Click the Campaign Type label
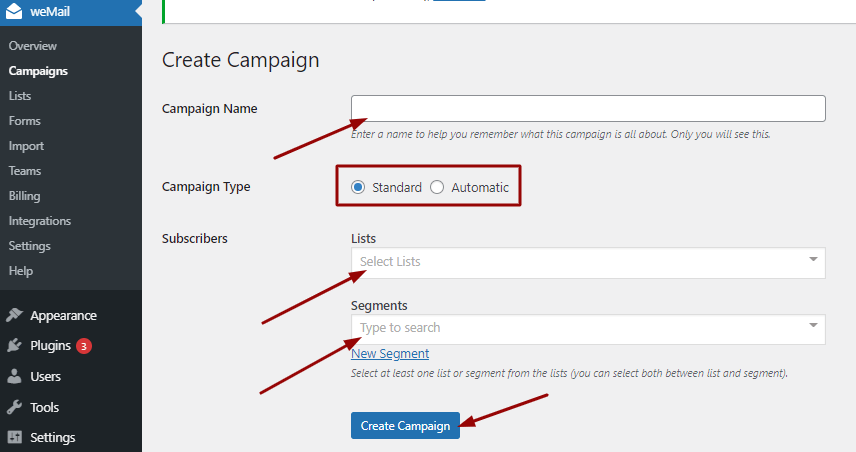The height and width of the screenshot is (452, 856). (206, 187)
